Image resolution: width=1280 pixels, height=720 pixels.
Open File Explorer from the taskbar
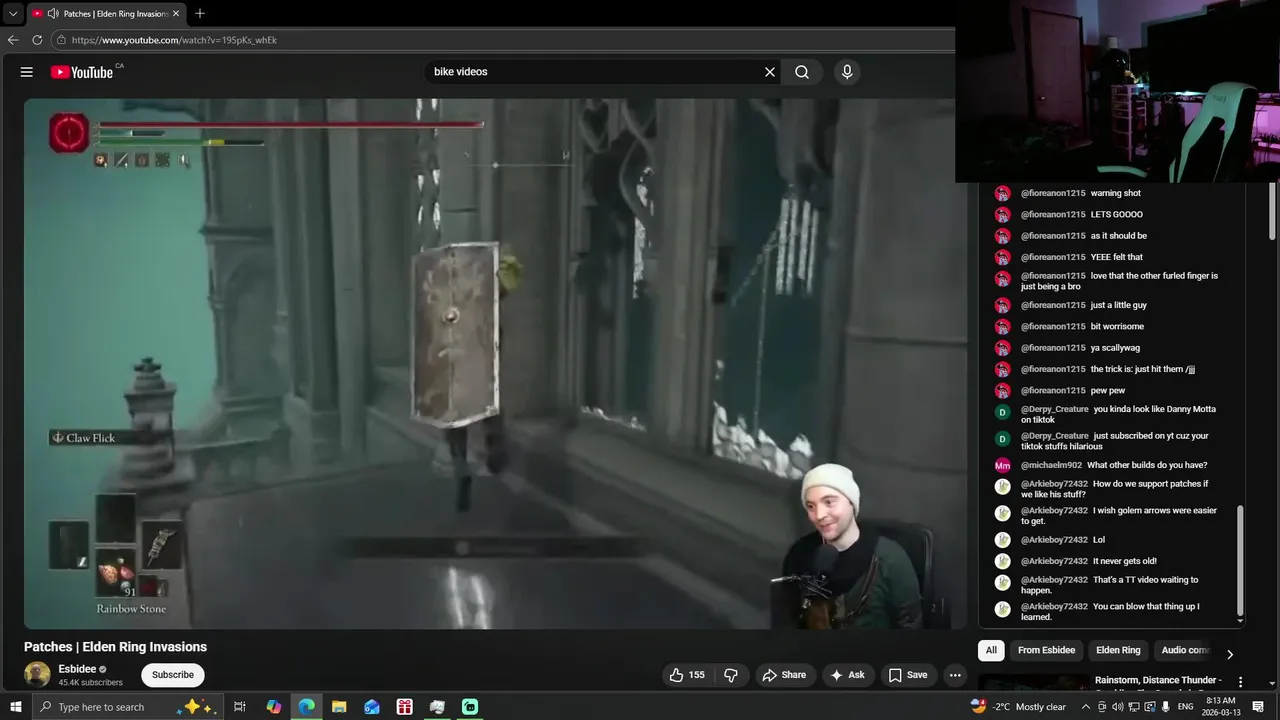[x=339, y=707]
